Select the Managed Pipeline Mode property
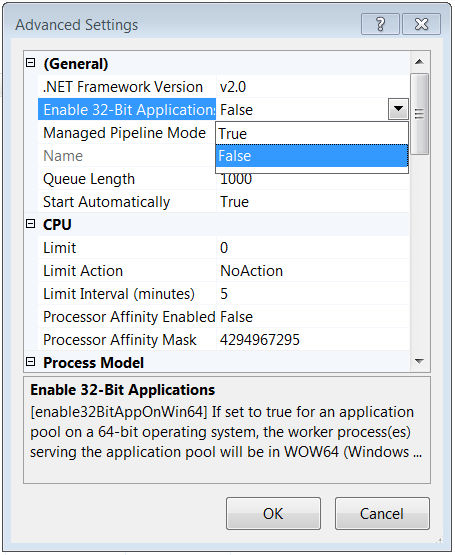This screenshot has width=455, height=555. coord(127,133)
